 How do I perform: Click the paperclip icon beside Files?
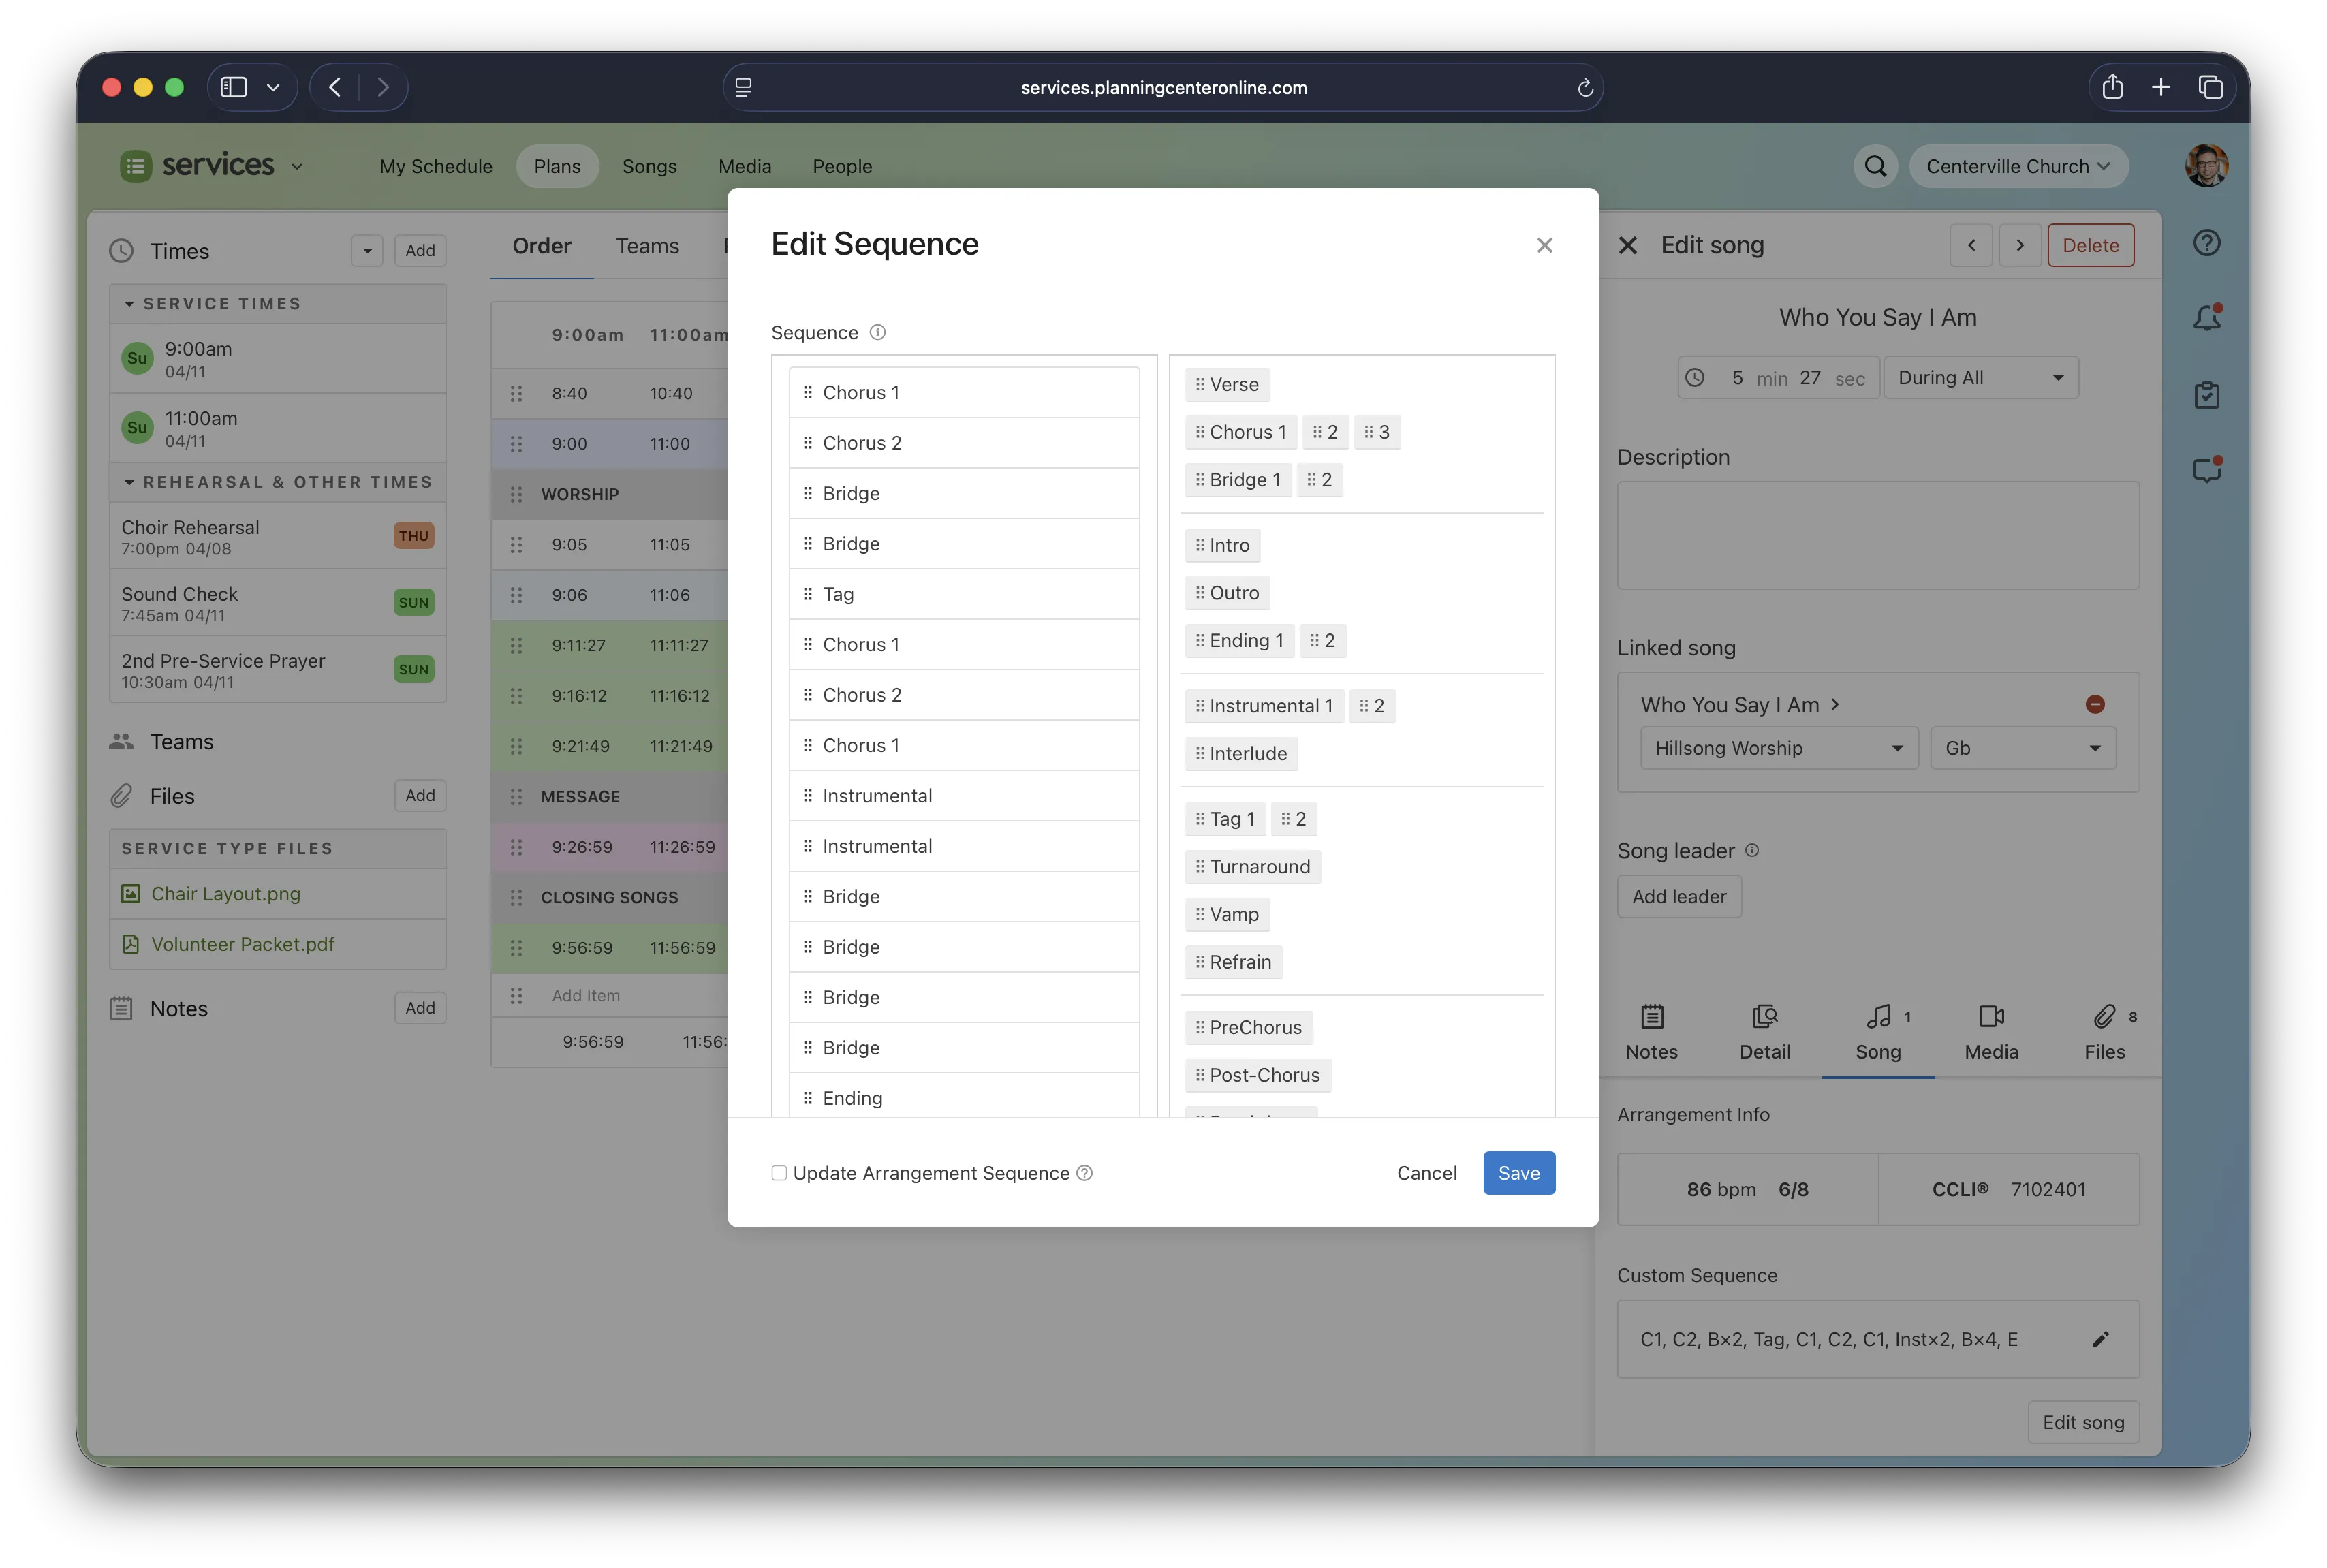pos(121,796)
